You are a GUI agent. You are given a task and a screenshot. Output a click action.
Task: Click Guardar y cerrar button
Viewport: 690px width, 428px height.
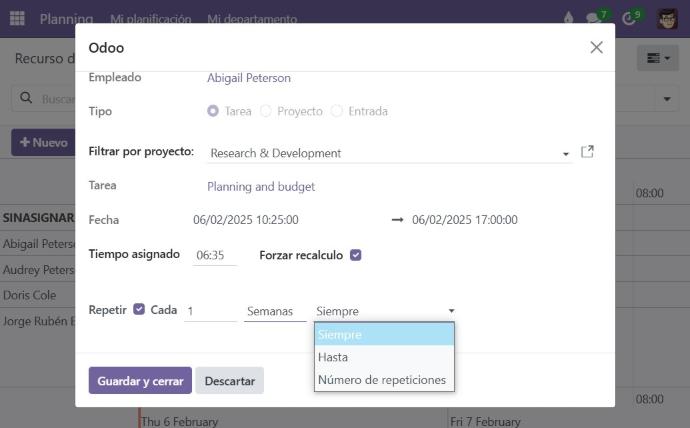point(140,380)
